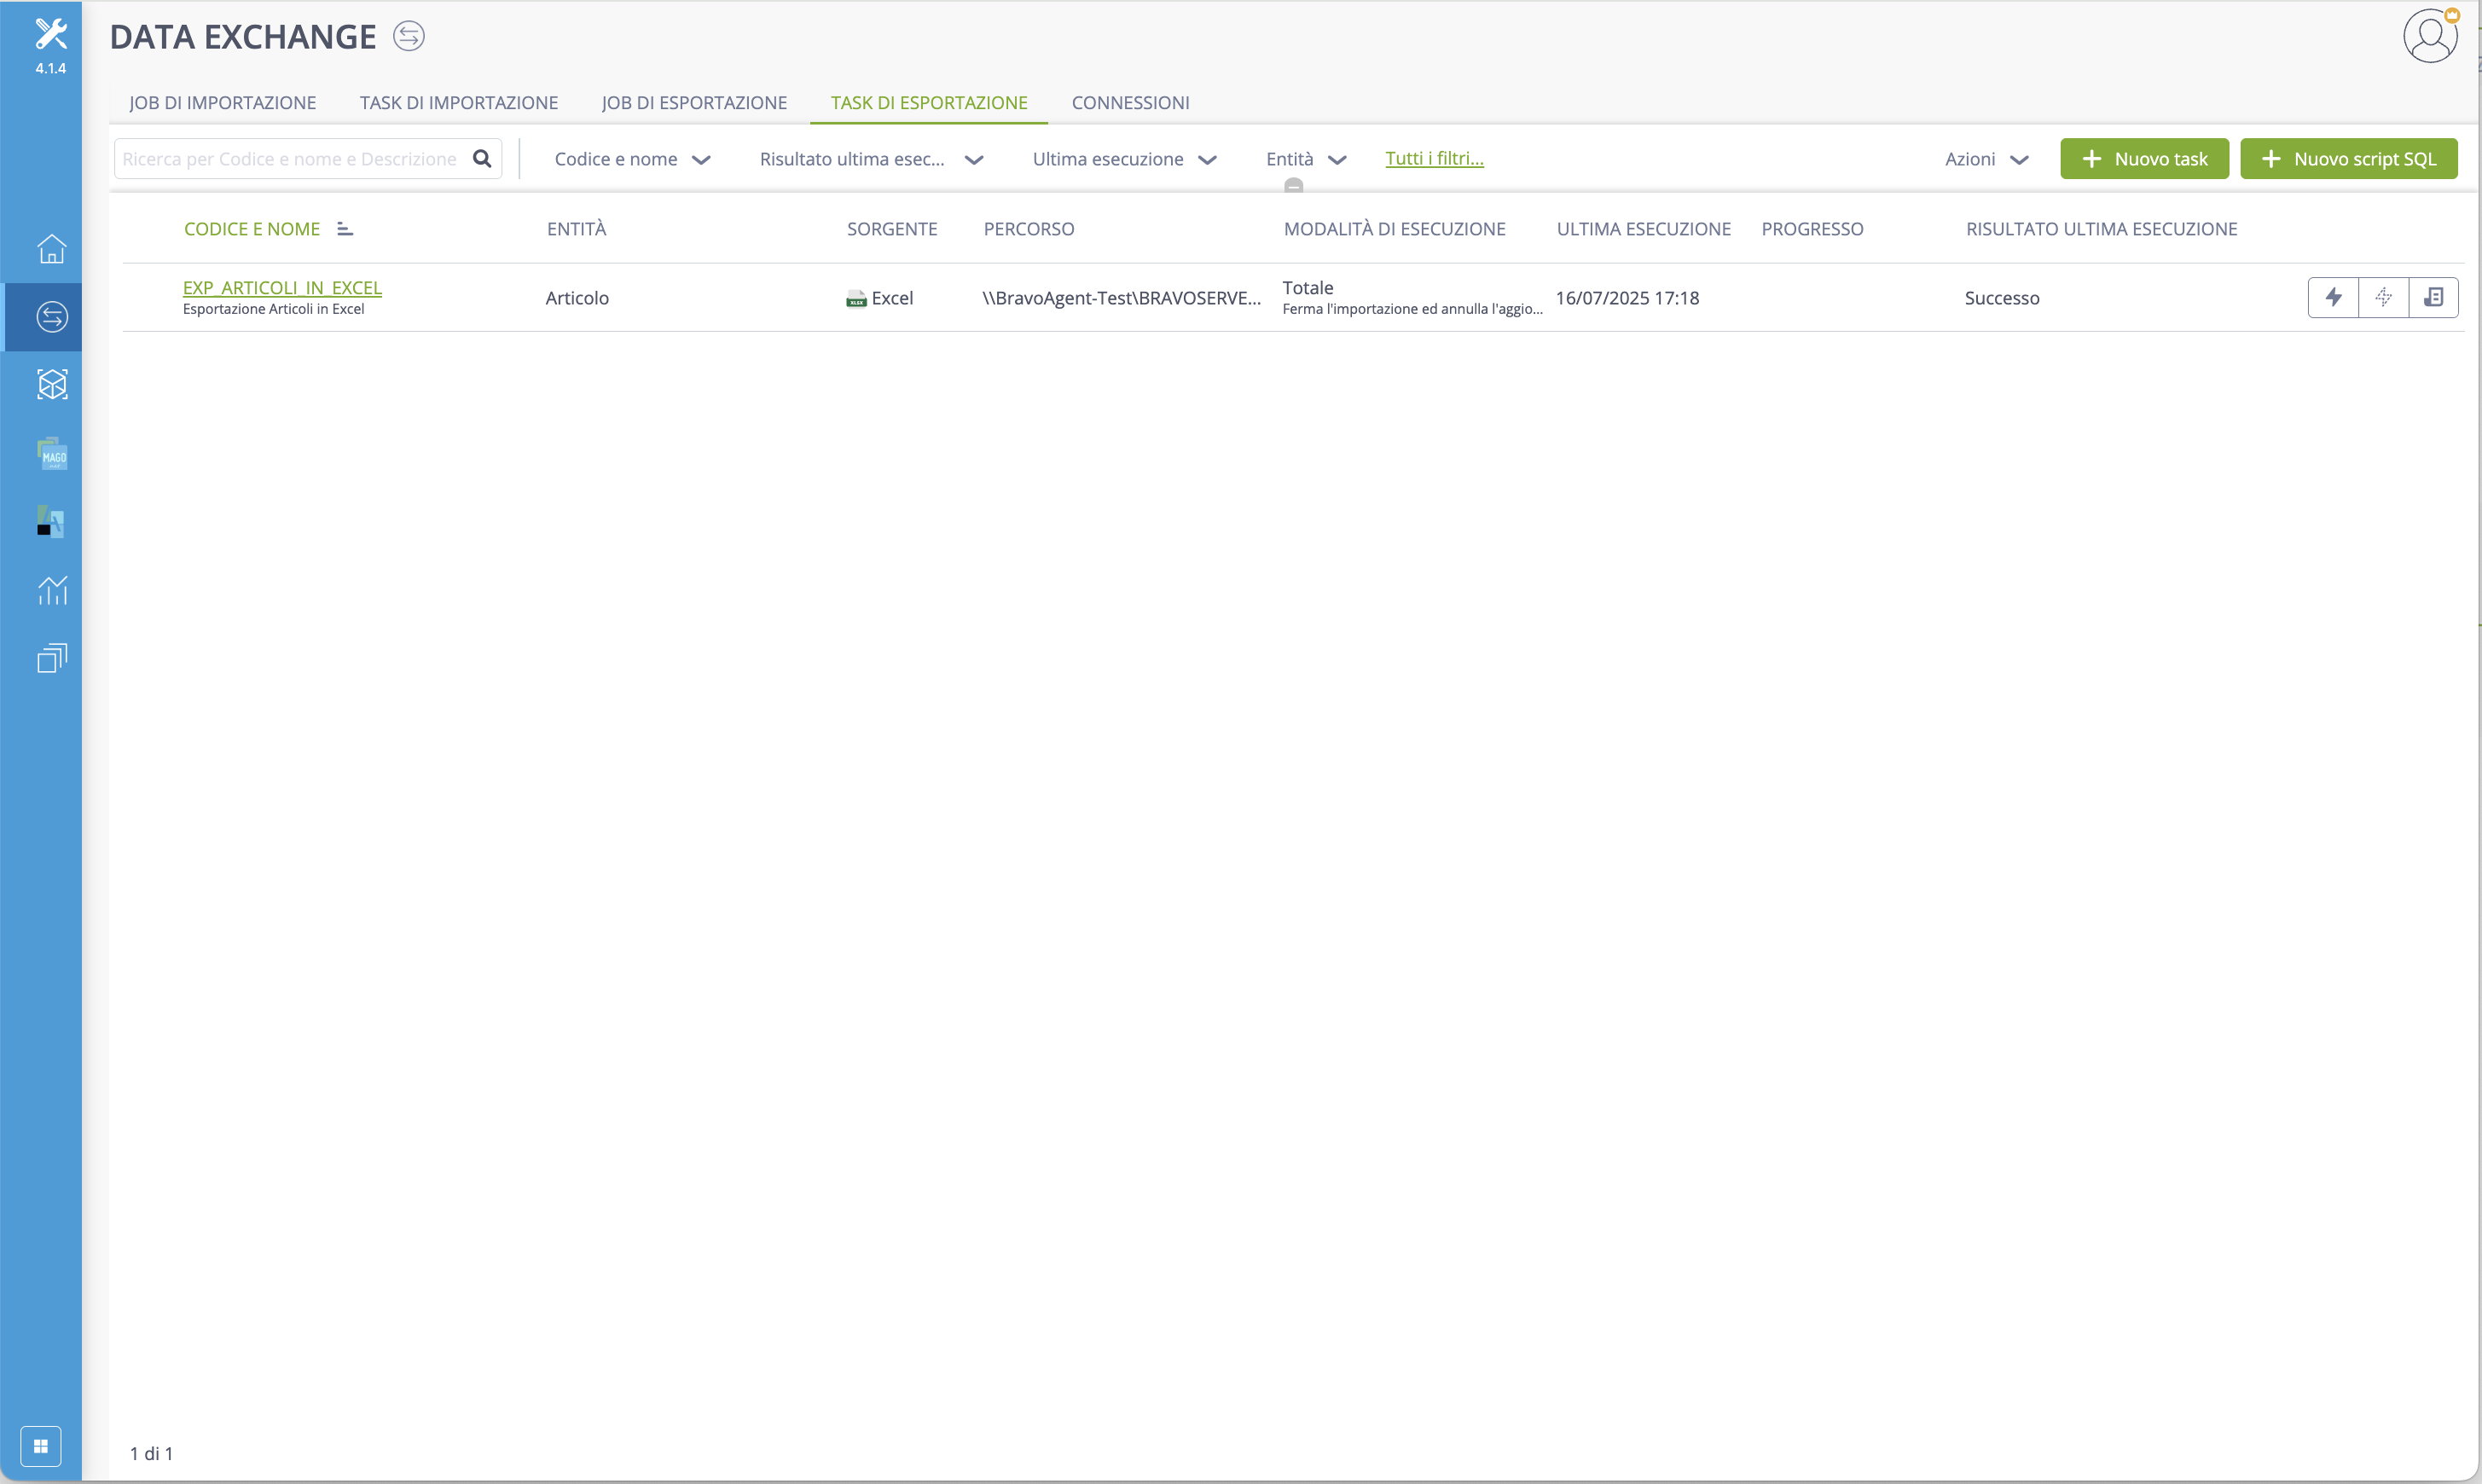Click the search magnifier icon
This screenshot has width=2482, height=1484.
(482, 158)
